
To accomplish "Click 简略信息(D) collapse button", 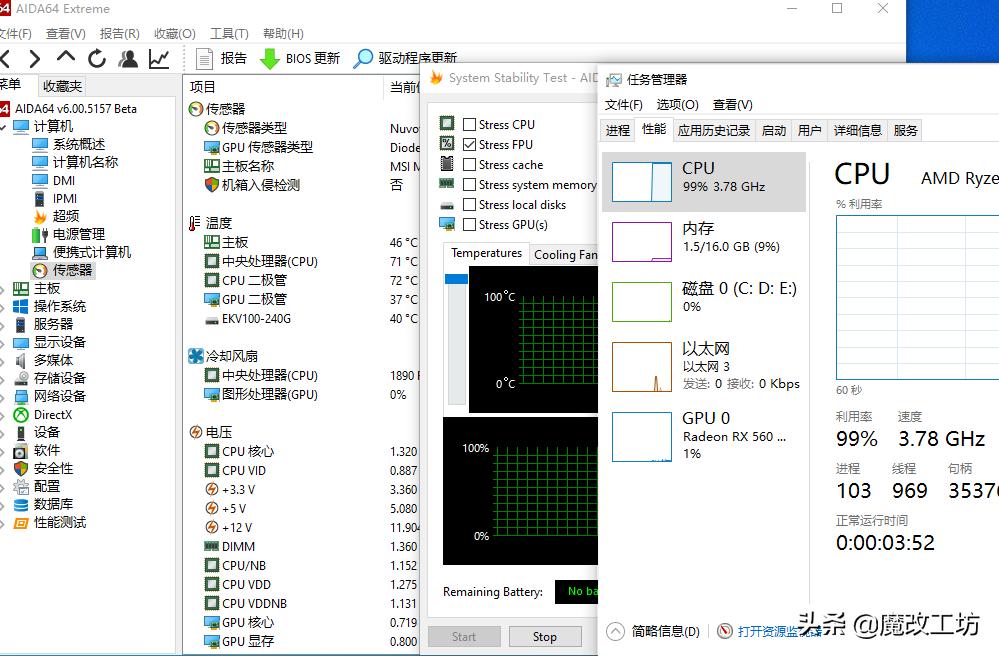I will pos(654,631).
